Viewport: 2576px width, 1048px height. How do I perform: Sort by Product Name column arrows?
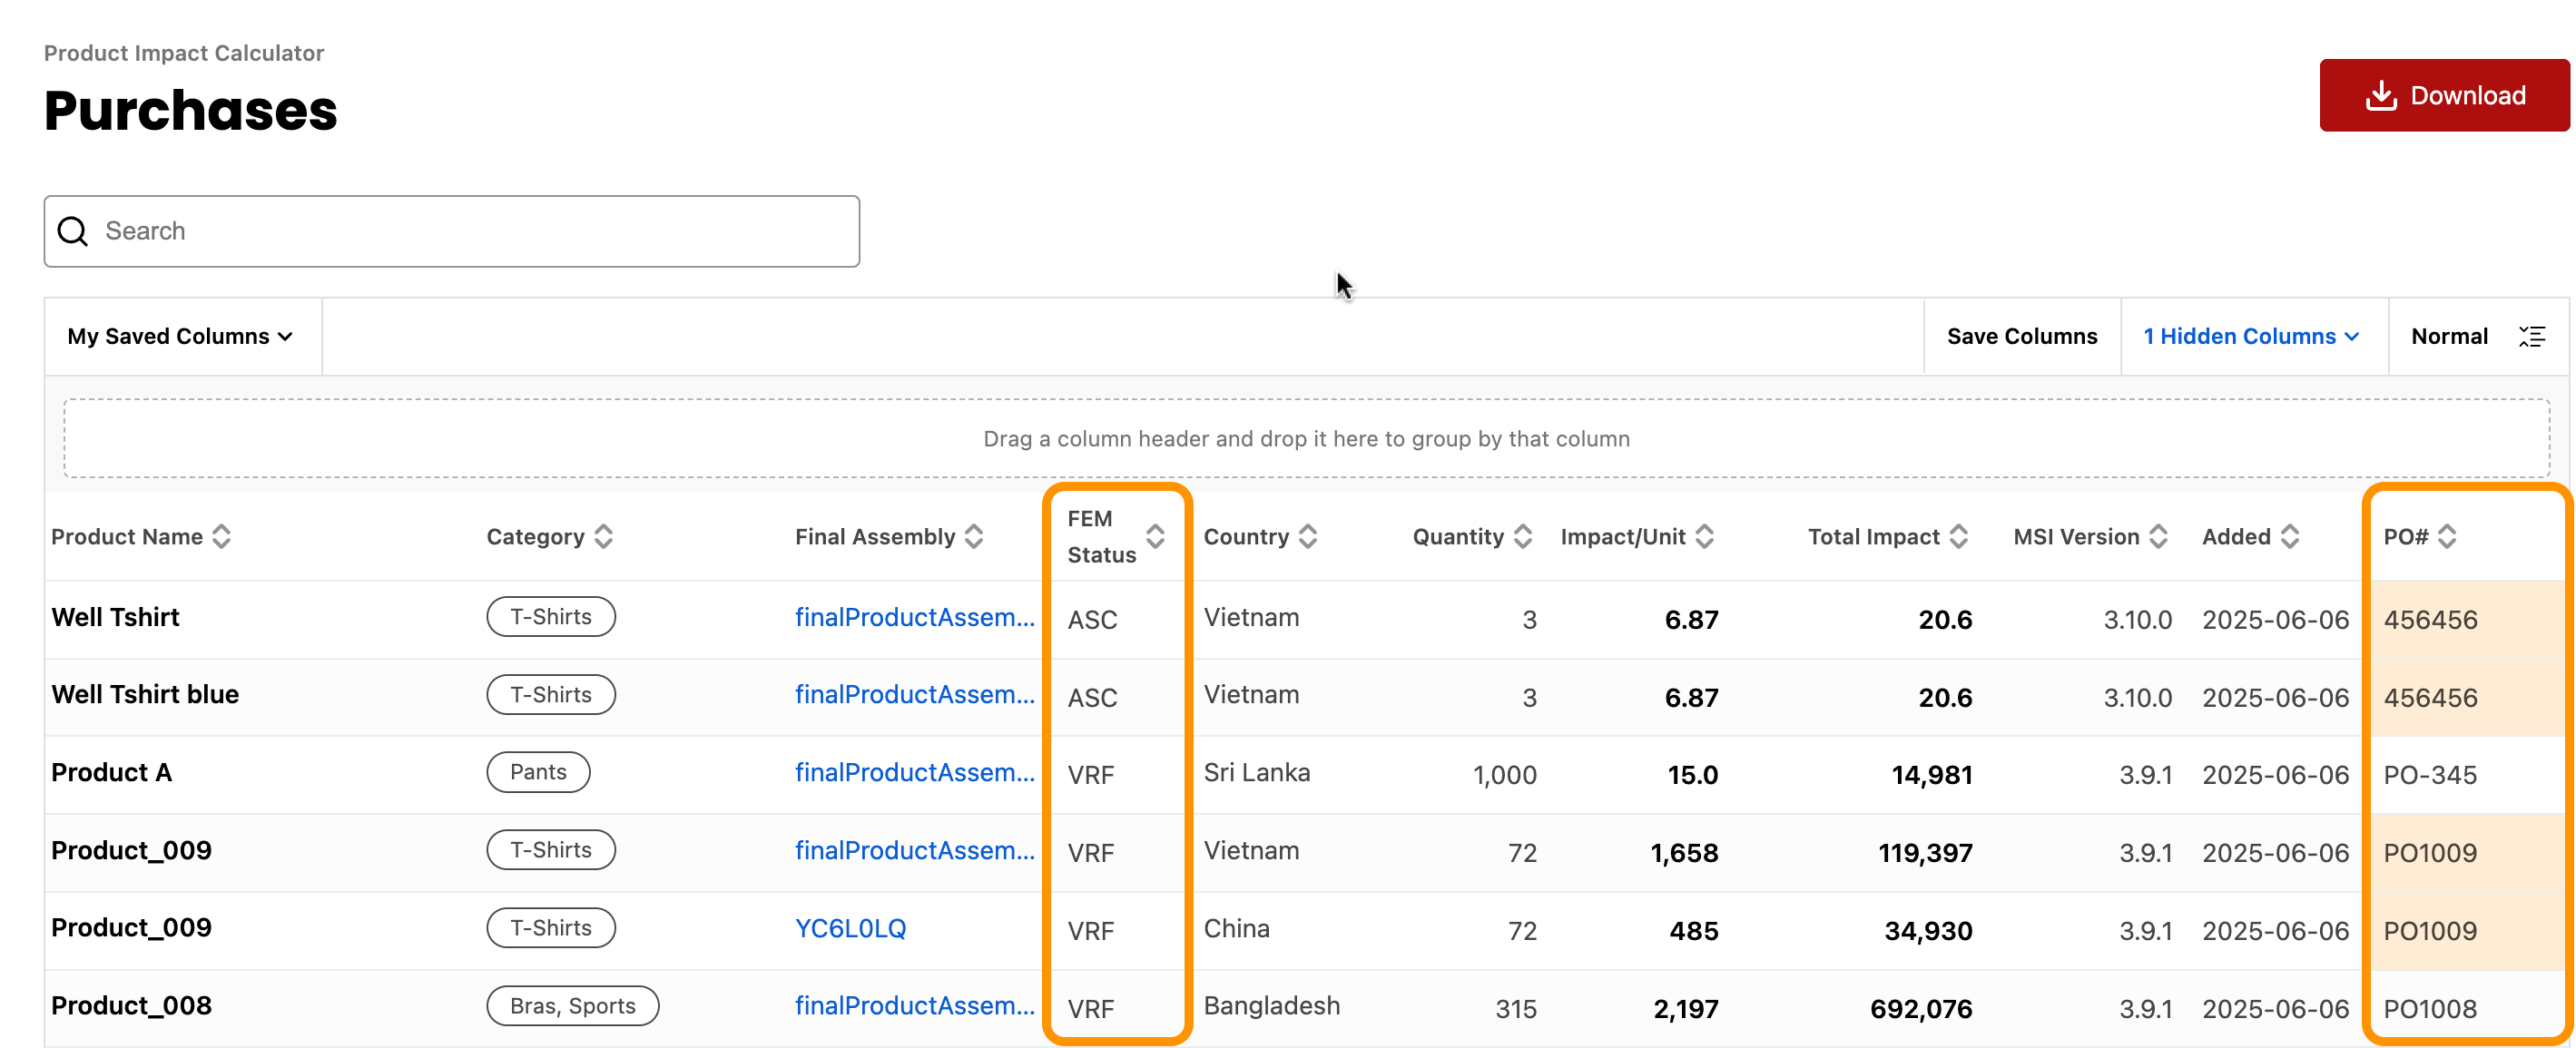[222, 537]
